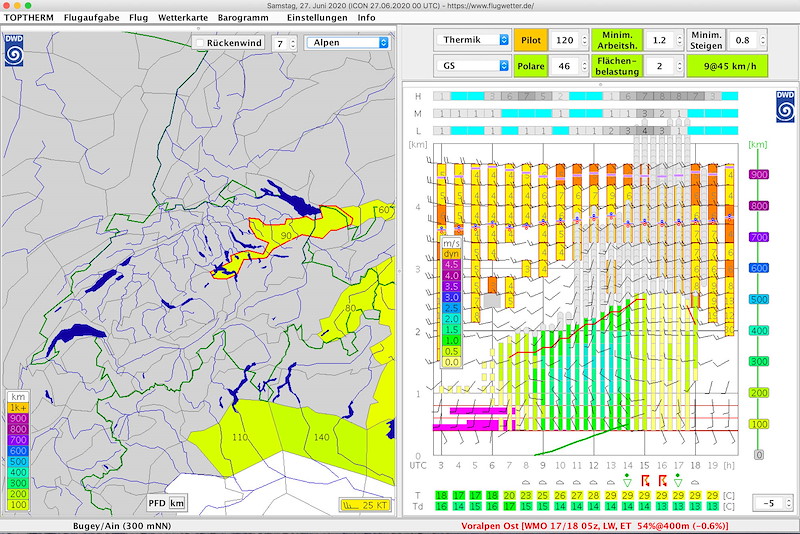
Task: Click the cumulus cloud symbol at 9 UTC
Action: click(x=543, y=482)
